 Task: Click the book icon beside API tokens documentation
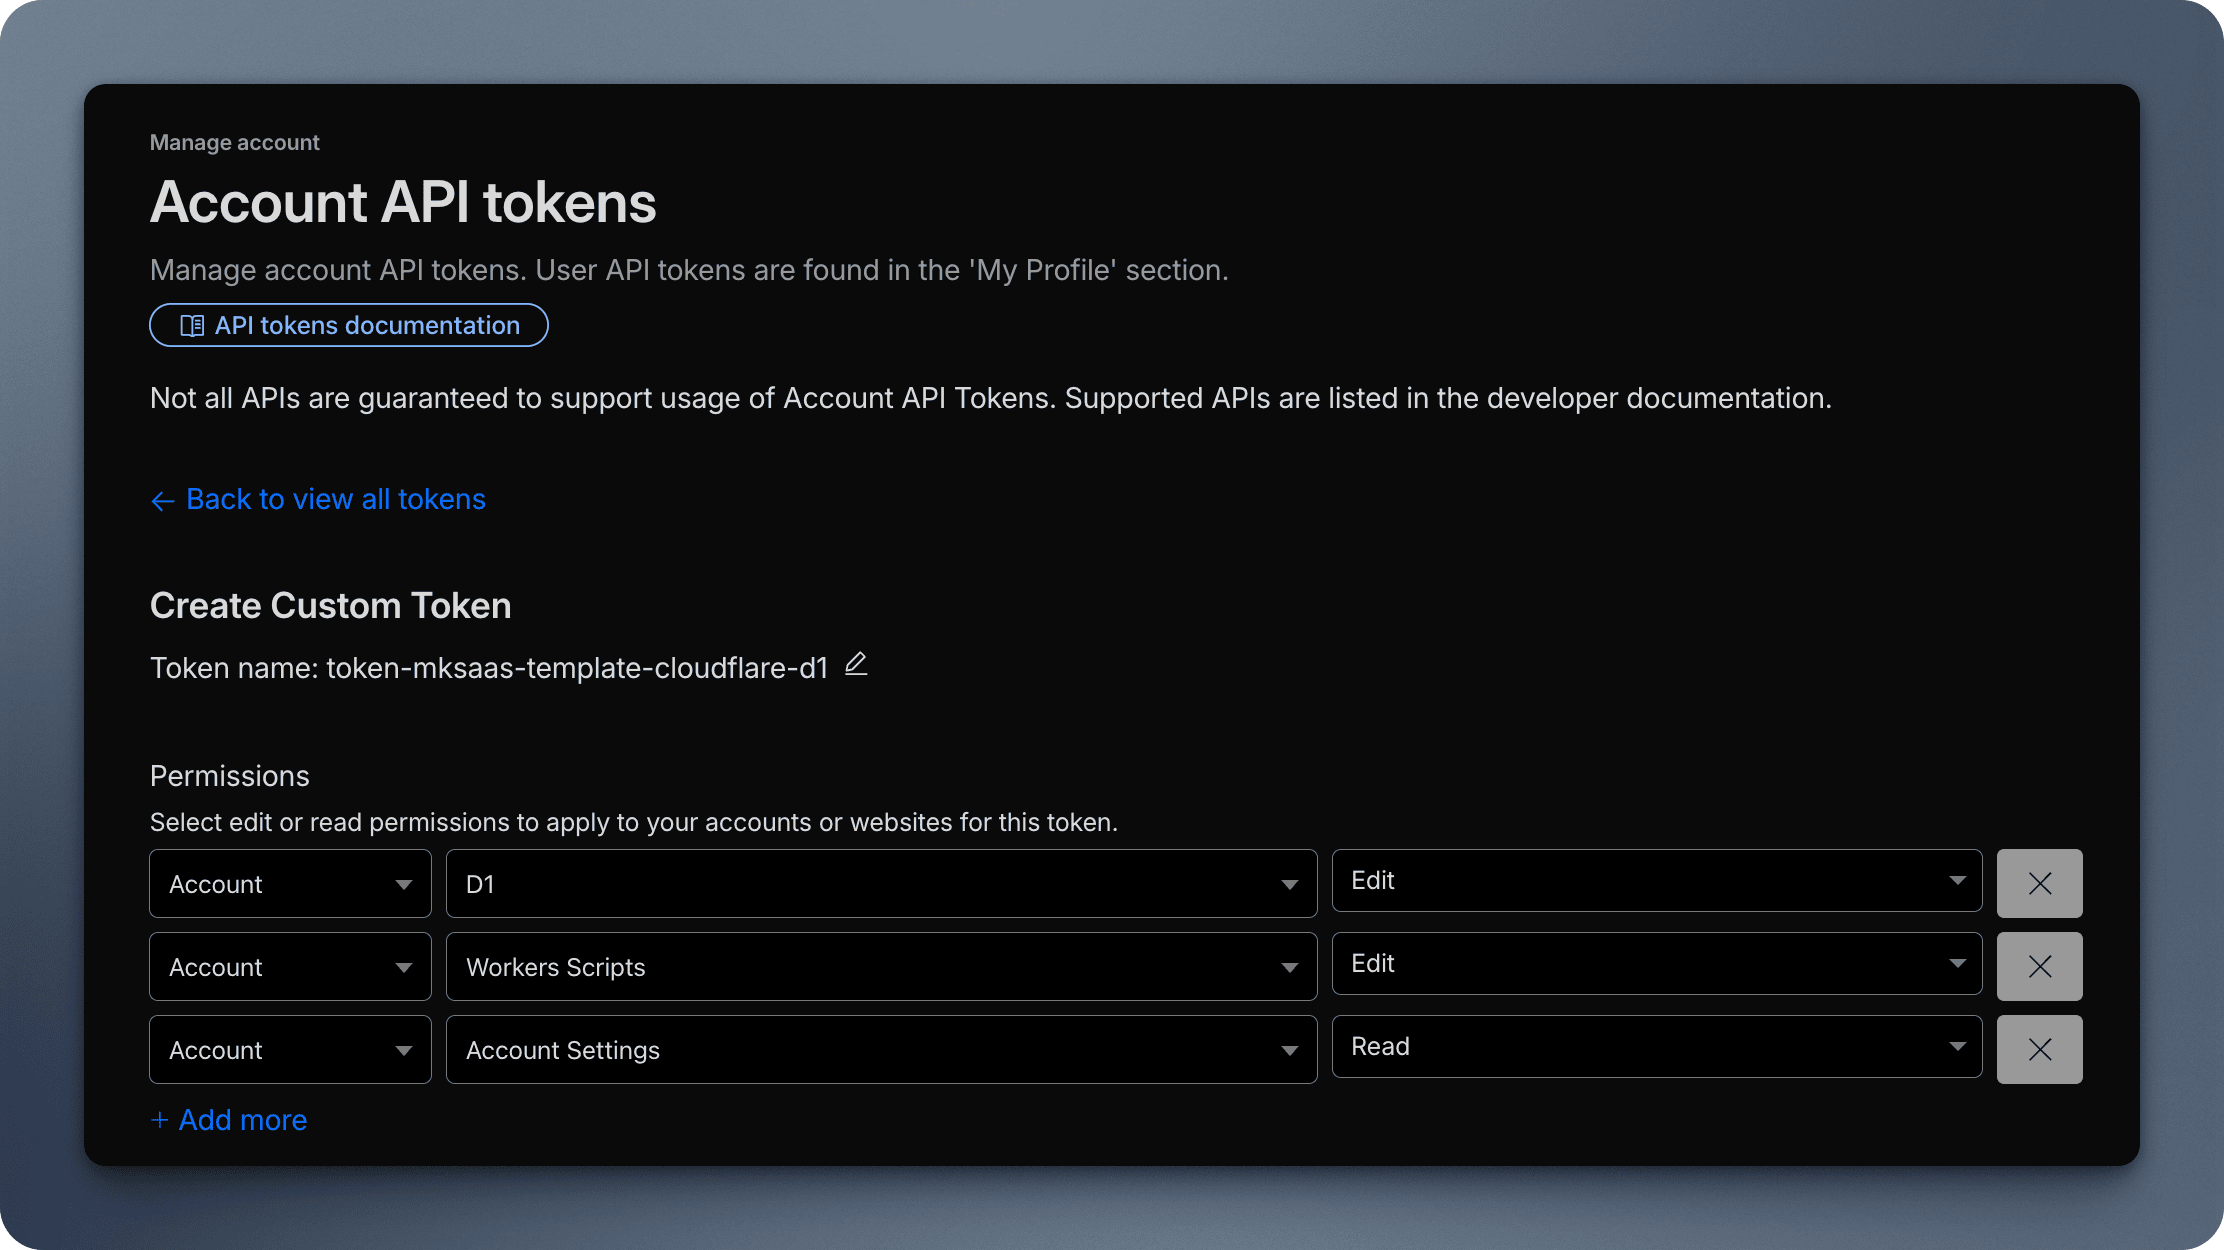(192, 326)
